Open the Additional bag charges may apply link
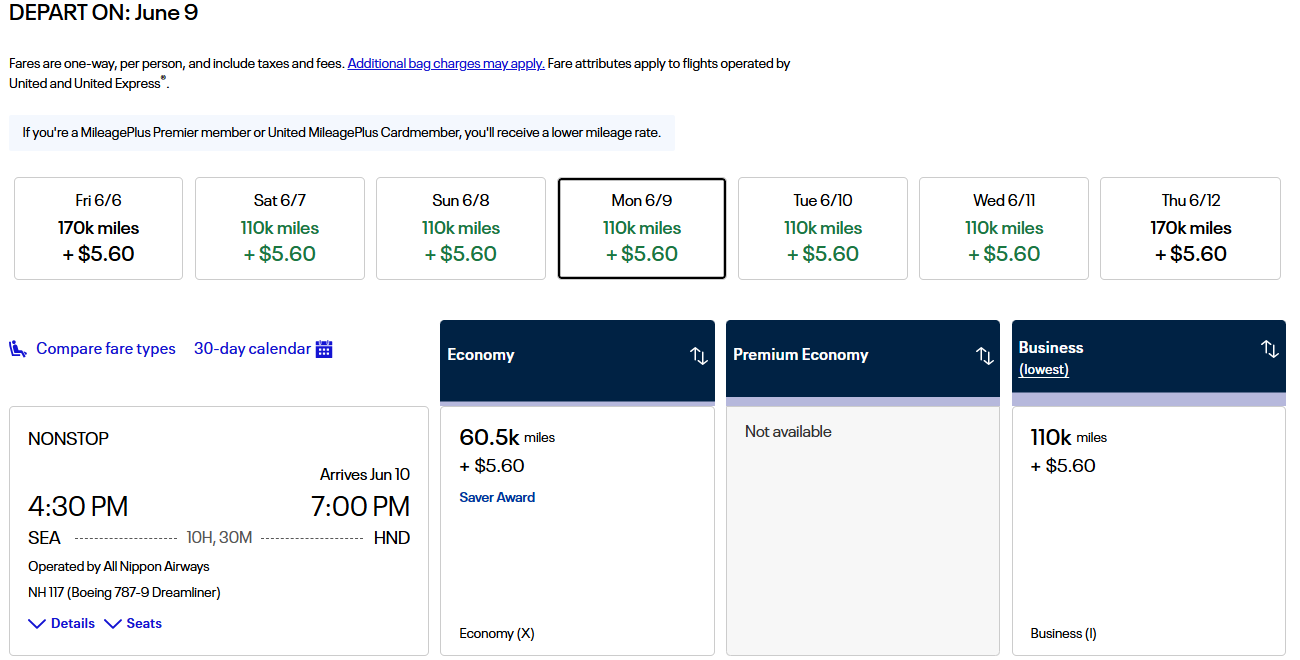The width and height of the screenshot is (1300, 660). (x=446, y=63)
